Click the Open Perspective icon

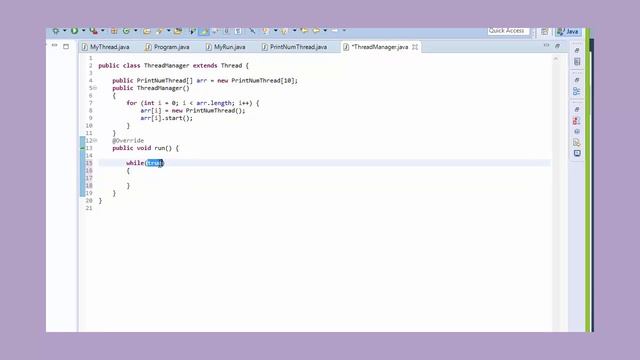point(544,31)
